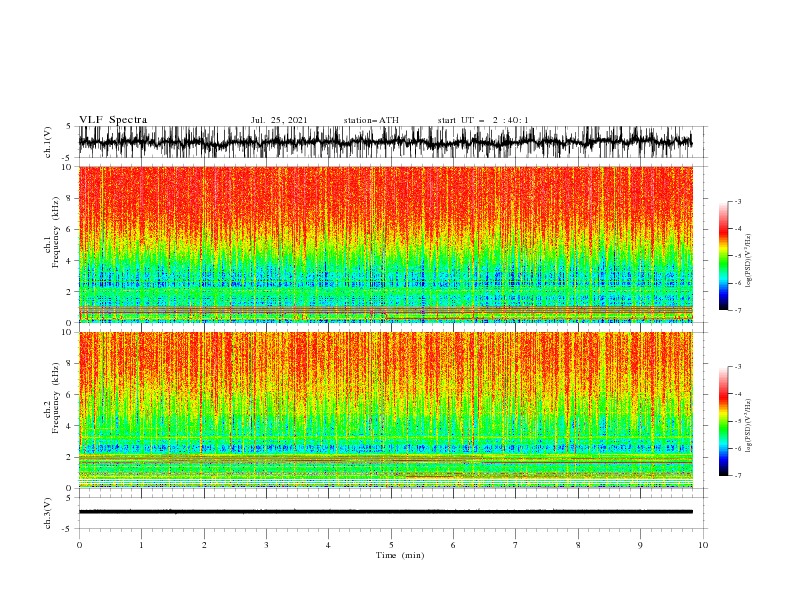792x612 pixels.
Task: Click the "VLF Spectra" title text
Action: tap(113, 120)
